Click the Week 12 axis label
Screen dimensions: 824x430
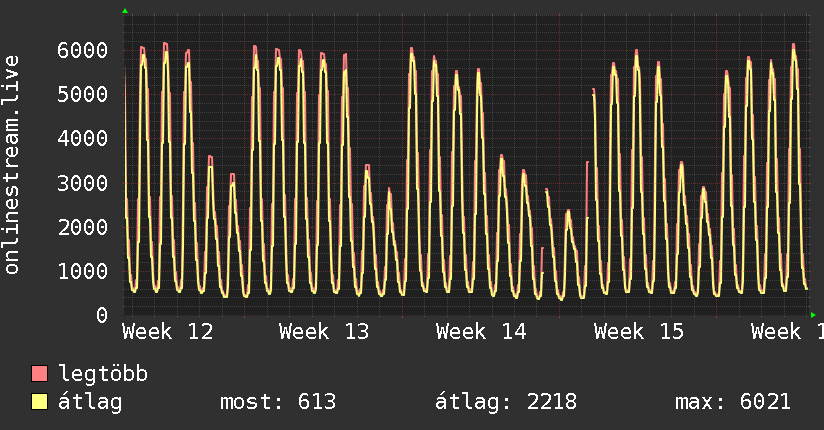pos(168,332)
